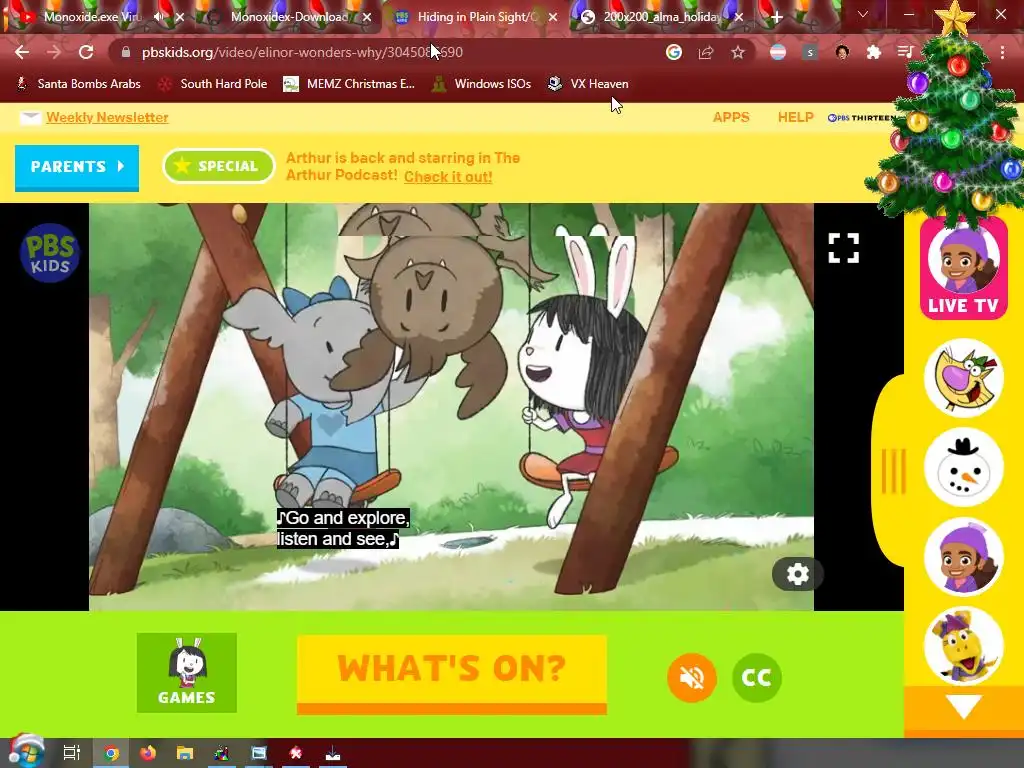This screenshot has height=768, width=1024.
Task: Click the picture window taskbar icon
Action: (x=259, y=753)
